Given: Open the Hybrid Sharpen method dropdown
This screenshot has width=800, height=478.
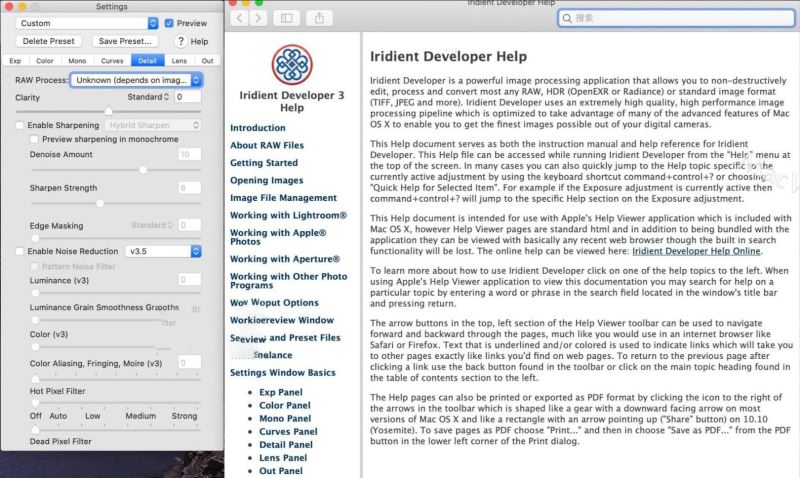Looking at the screenshot, I should [x=153, y=125].
